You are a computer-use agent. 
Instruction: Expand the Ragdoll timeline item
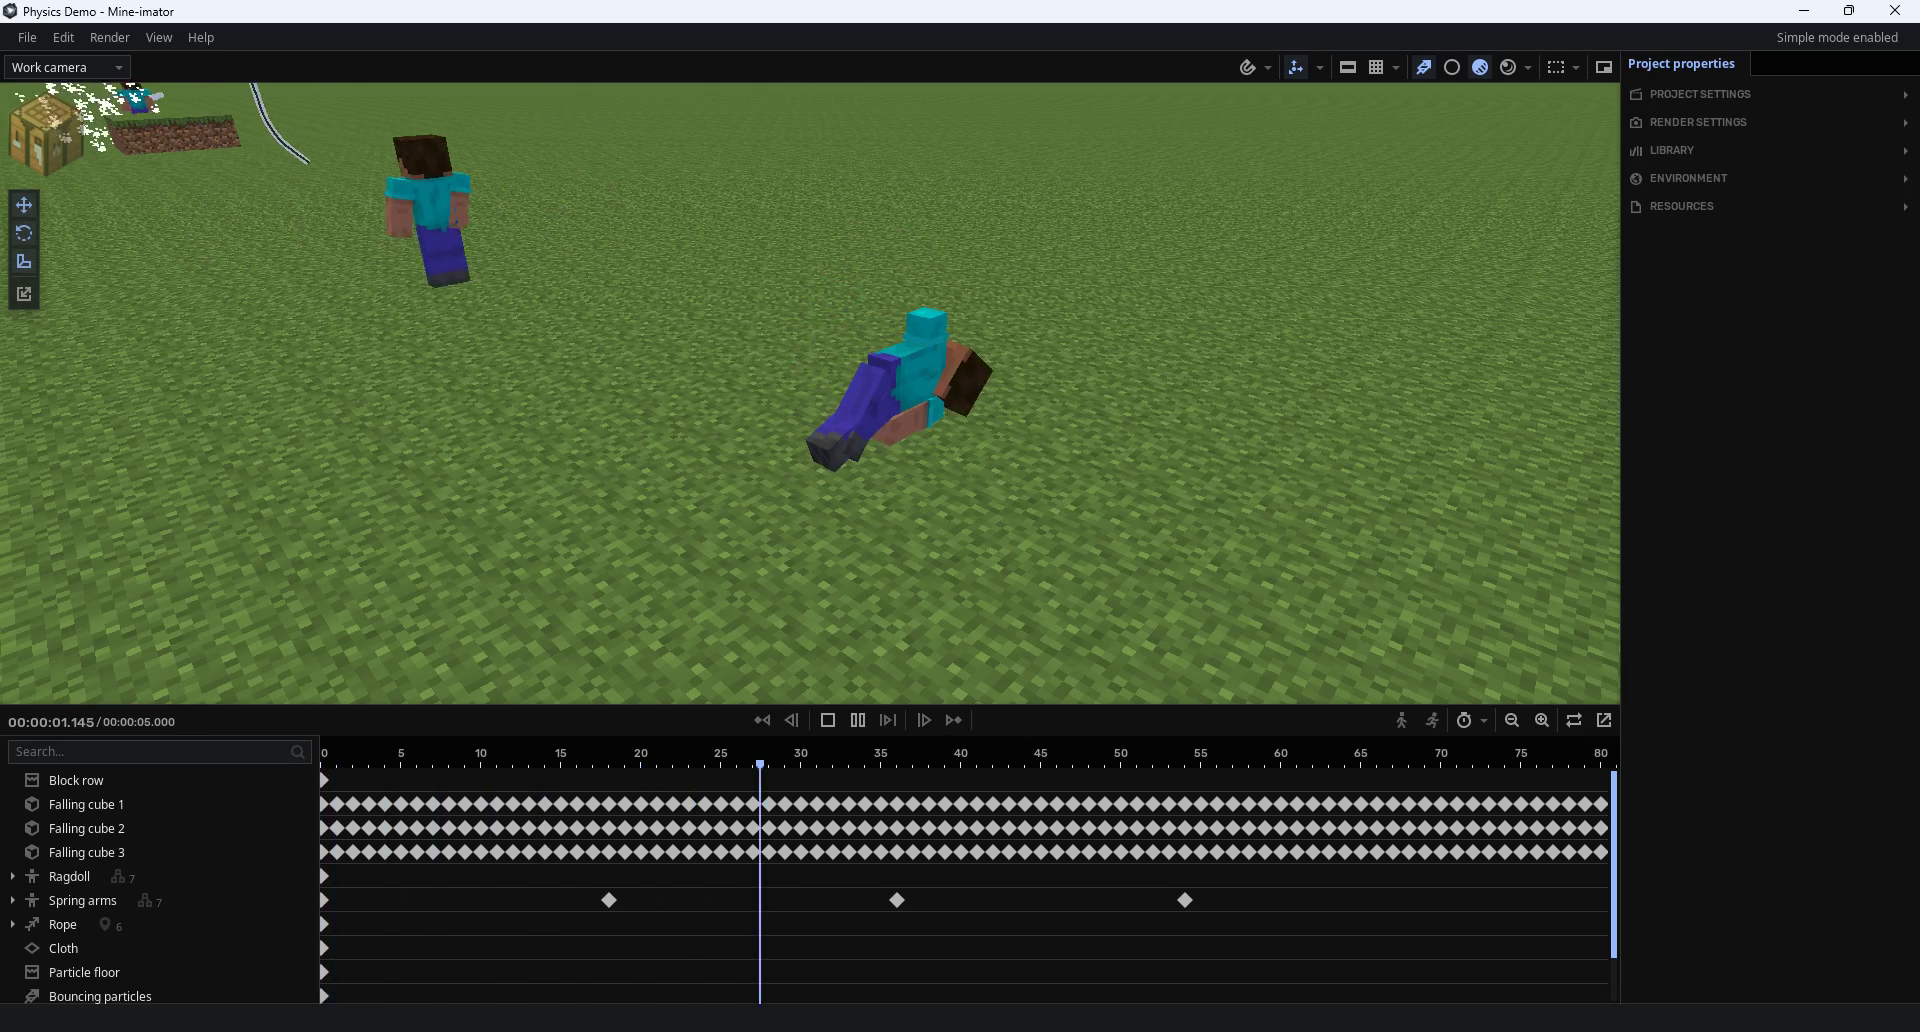coord(12,876)
